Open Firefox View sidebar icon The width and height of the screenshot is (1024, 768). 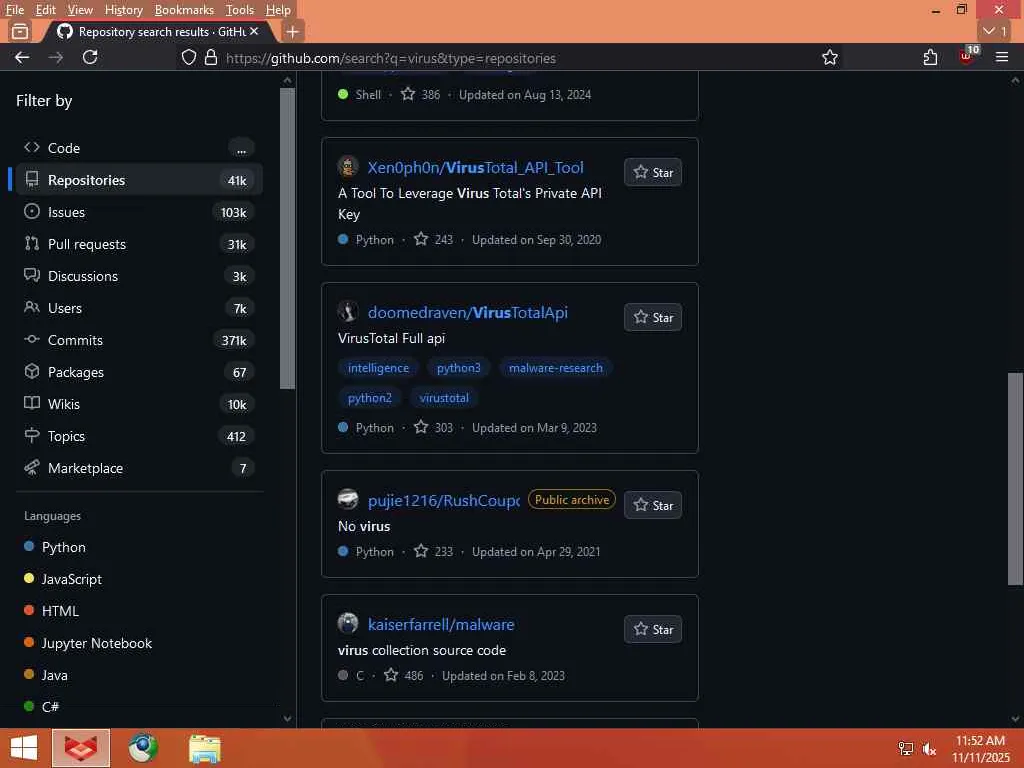pos(20,31)
